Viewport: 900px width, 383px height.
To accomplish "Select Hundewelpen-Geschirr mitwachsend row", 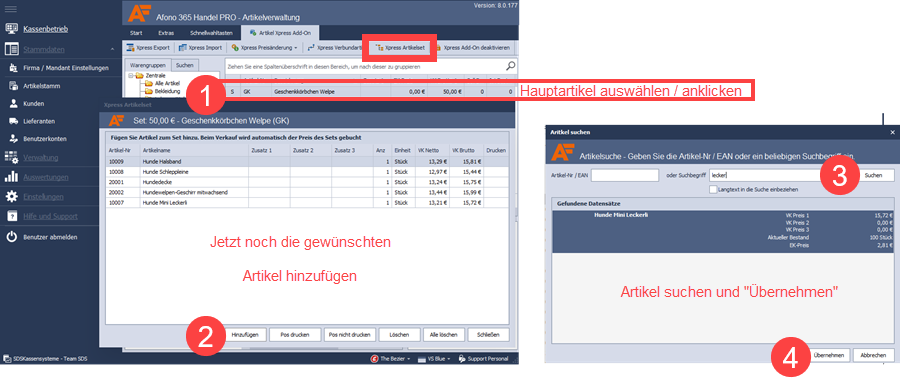I will (x=307, y=192).
